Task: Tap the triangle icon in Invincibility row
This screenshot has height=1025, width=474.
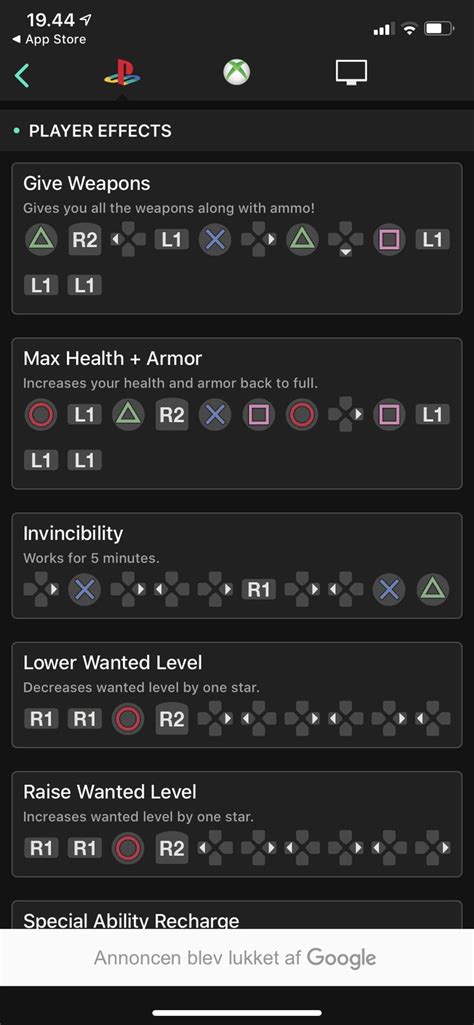Action: (433, 590)
